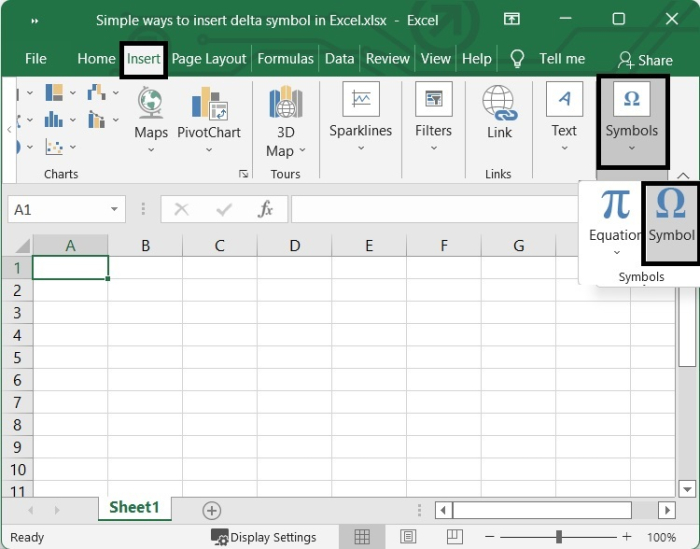The height and width of the screenshot is (549, 700).
Task: Switch to Normal view icon
Action: coord(362,537)
